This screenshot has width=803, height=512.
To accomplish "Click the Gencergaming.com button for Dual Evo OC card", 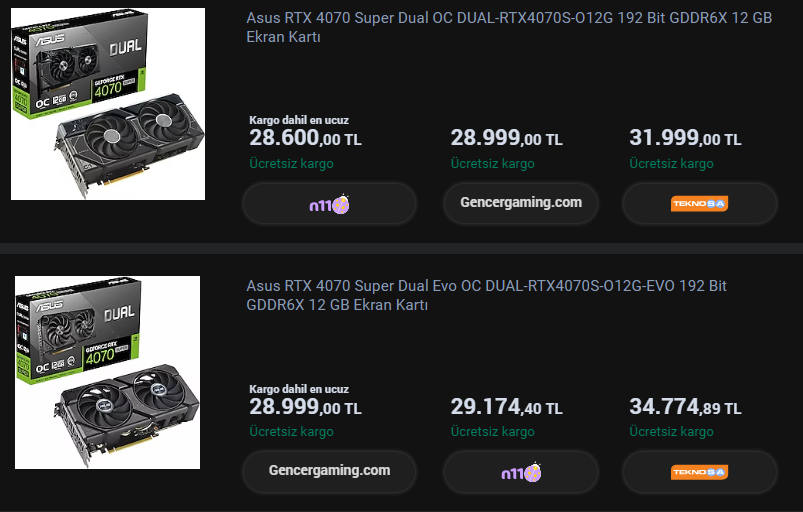I will (x=329, y=470).
